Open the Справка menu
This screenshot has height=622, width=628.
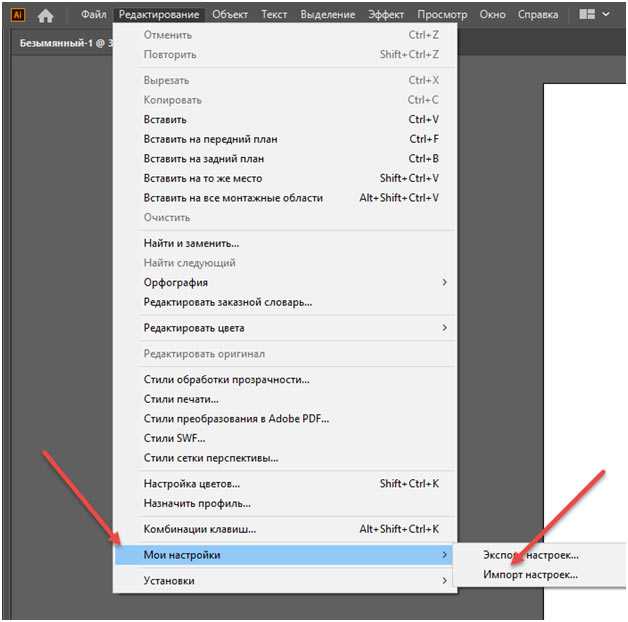pyautogui.click(x=538, y=15)
